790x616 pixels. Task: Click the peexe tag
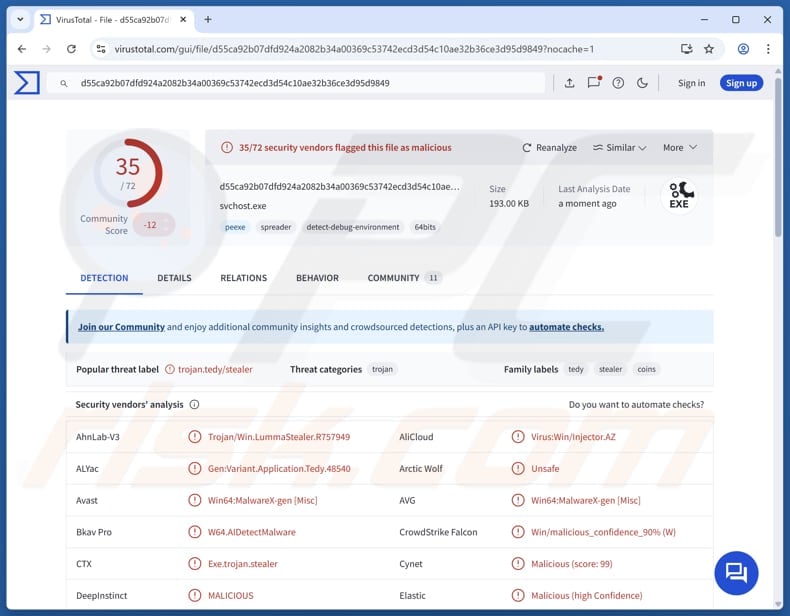coord(235,227)
